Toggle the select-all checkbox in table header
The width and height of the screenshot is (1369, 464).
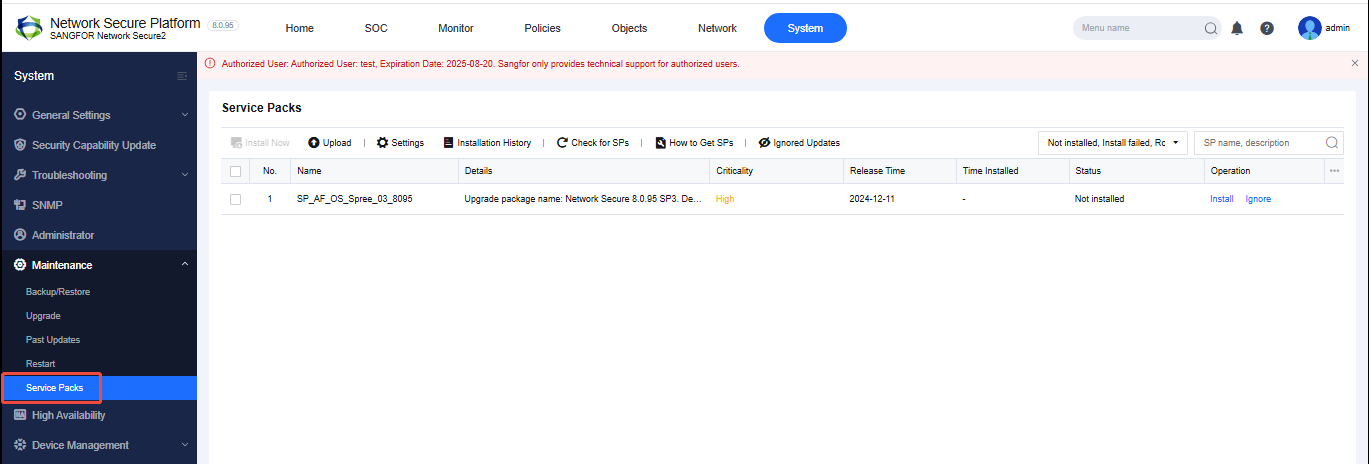pos(235,171)
